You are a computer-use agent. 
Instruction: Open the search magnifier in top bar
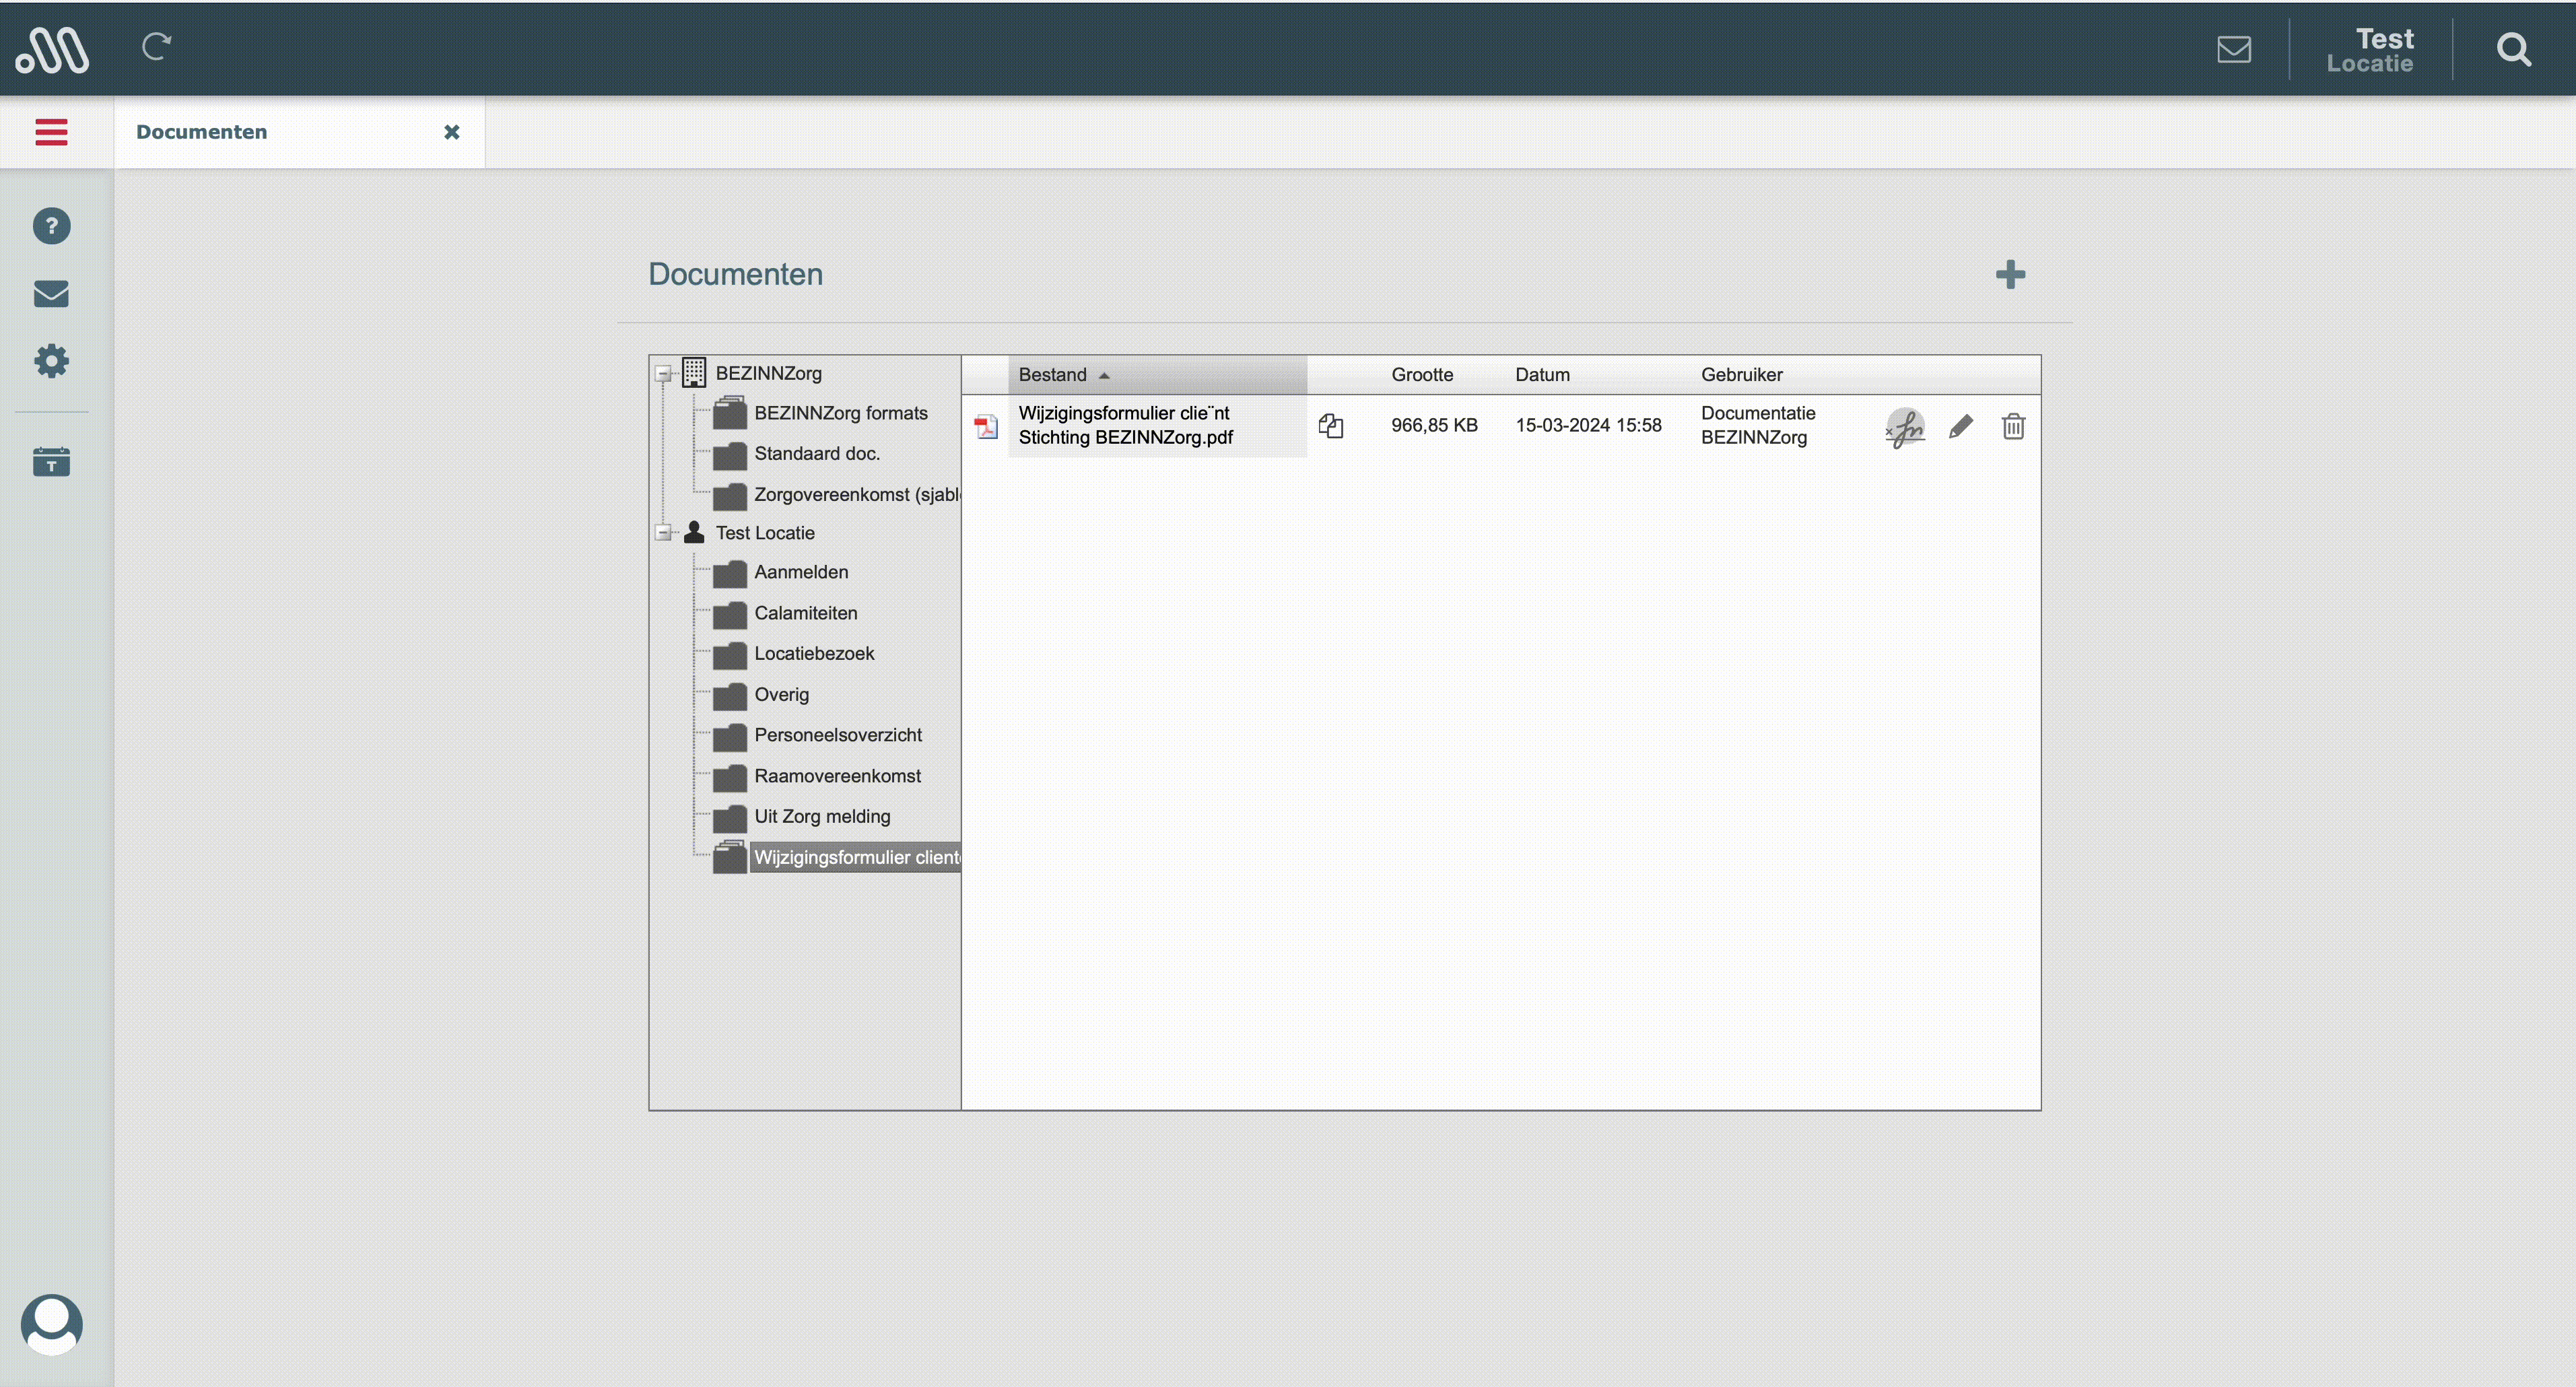point(2513,49)
